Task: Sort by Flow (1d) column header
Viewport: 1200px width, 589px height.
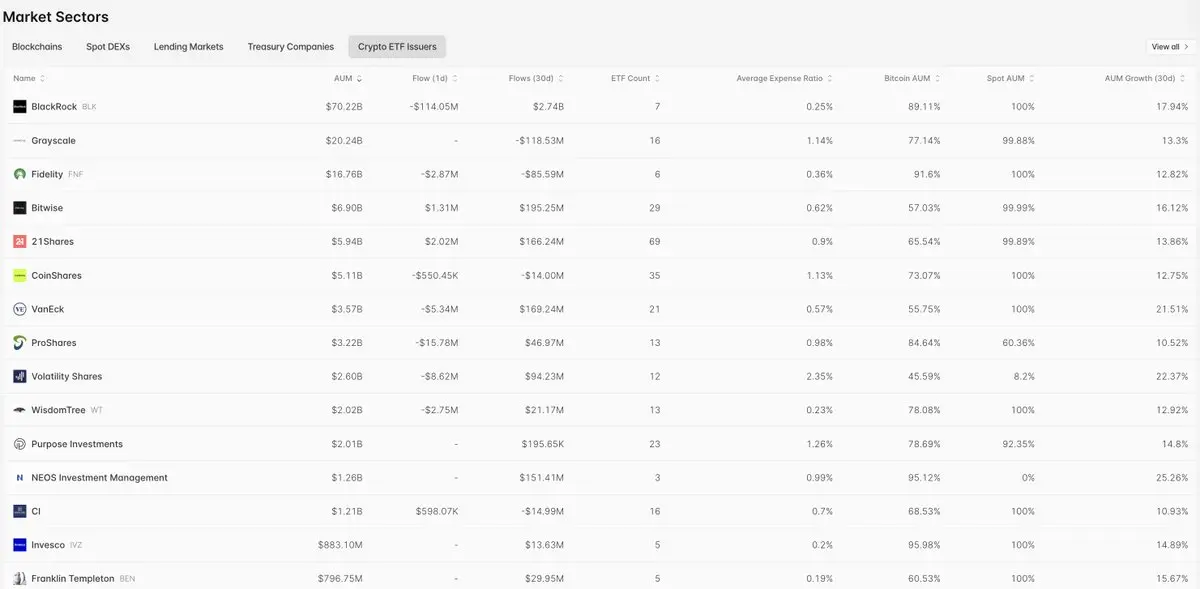Action: (435, 78)
